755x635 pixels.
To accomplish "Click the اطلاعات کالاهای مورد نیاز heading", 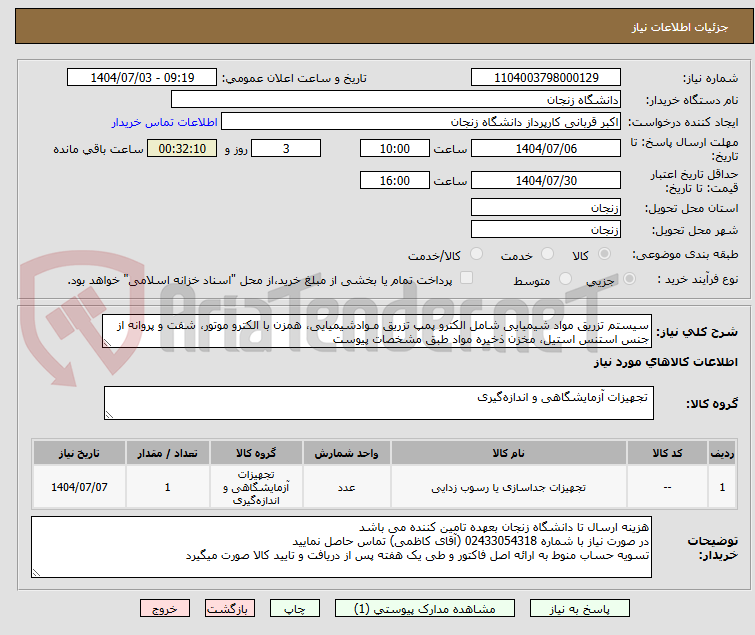I will pos(665,362).
